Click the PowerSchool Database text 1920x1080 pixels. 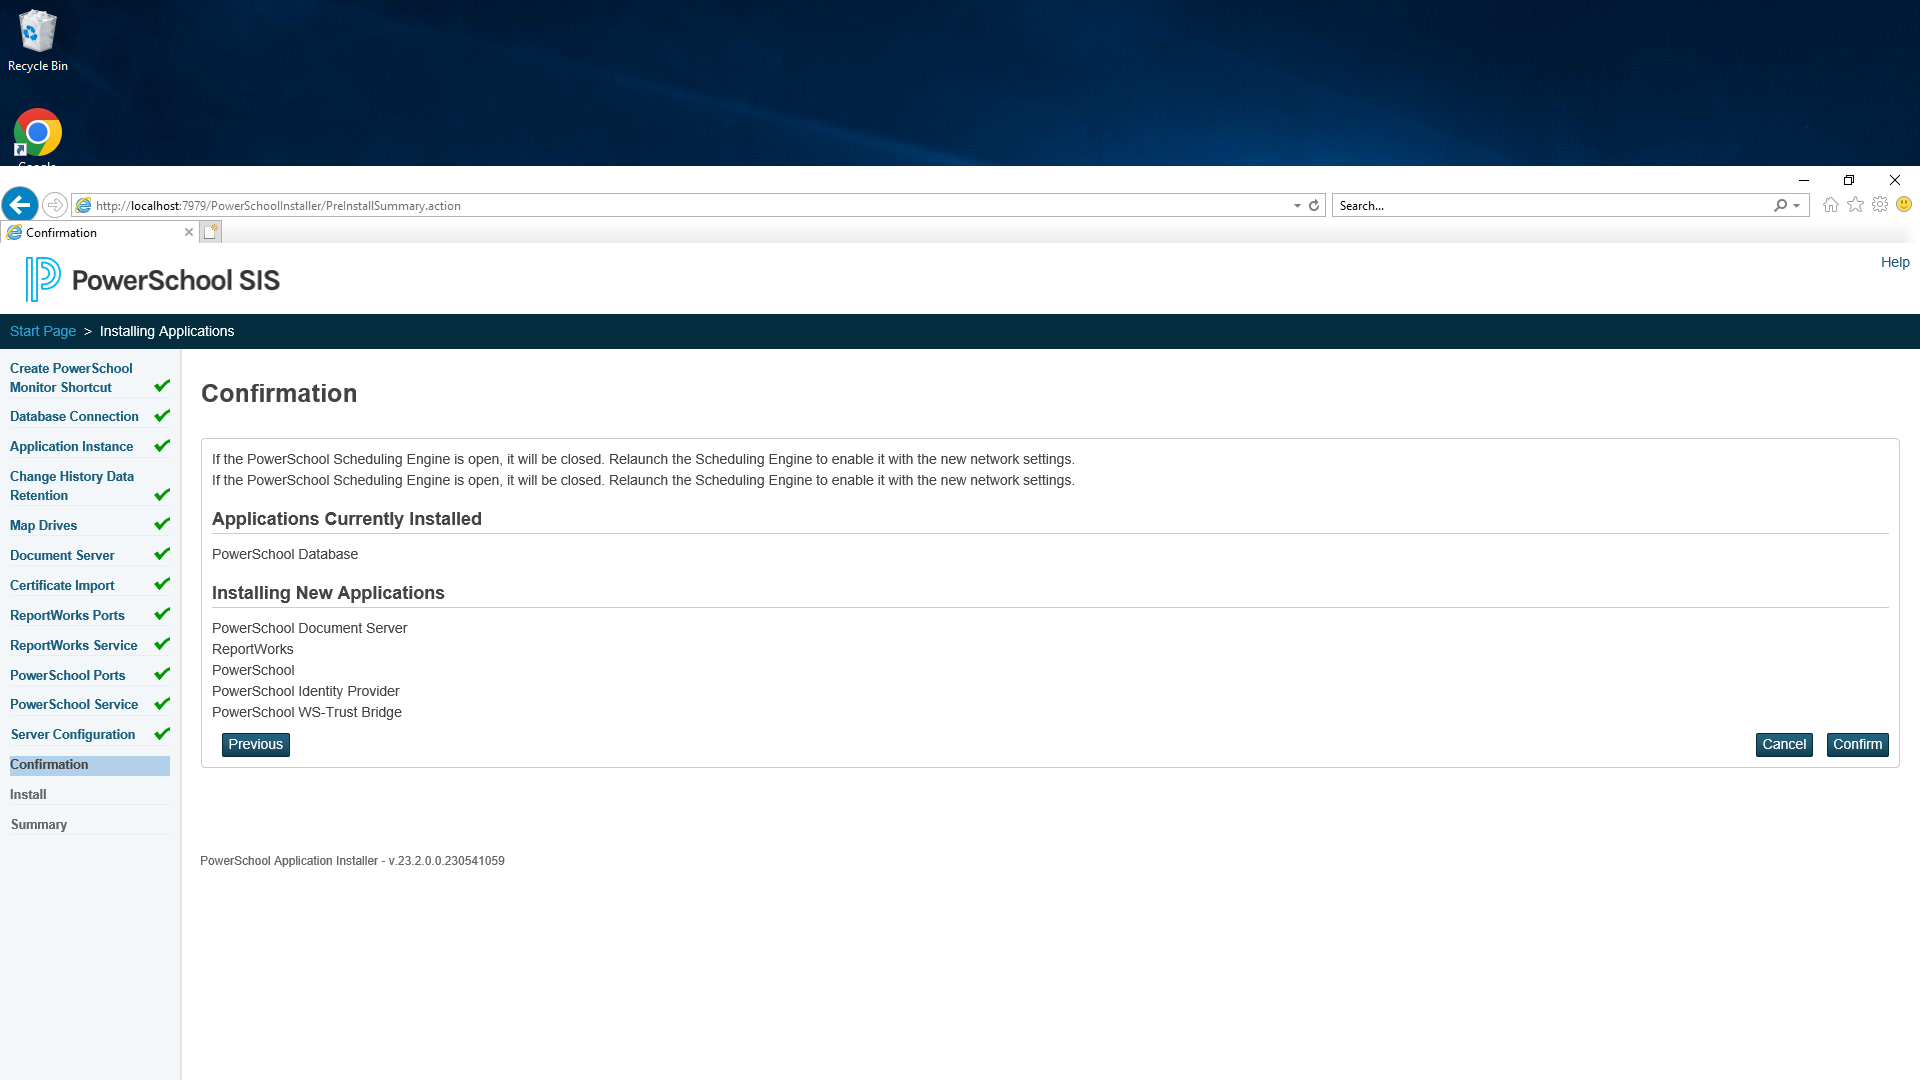(x=285, y=554)
